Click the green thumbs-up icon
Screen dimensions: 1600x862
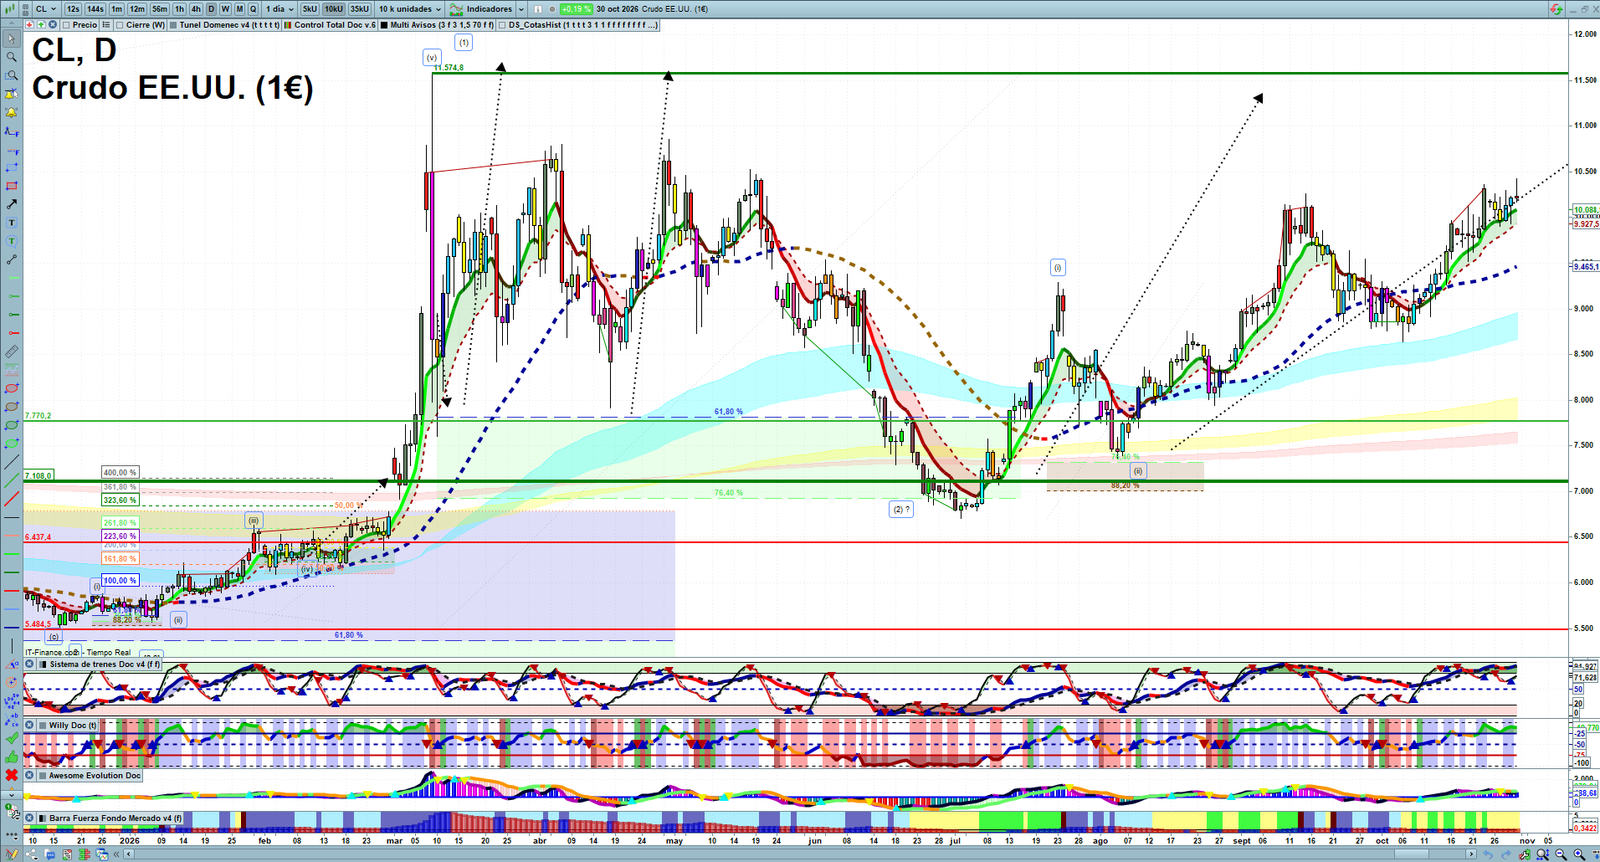tap(11, 757)
